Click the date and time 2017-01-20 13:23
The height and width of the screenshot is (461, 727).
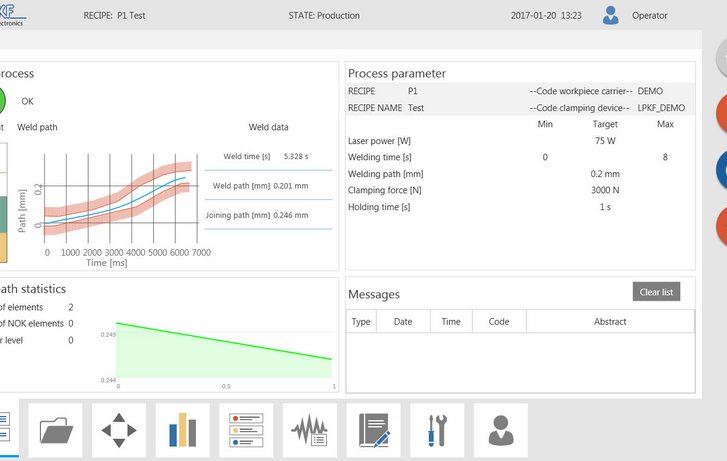pyautogui.click(x=546, y=15)
